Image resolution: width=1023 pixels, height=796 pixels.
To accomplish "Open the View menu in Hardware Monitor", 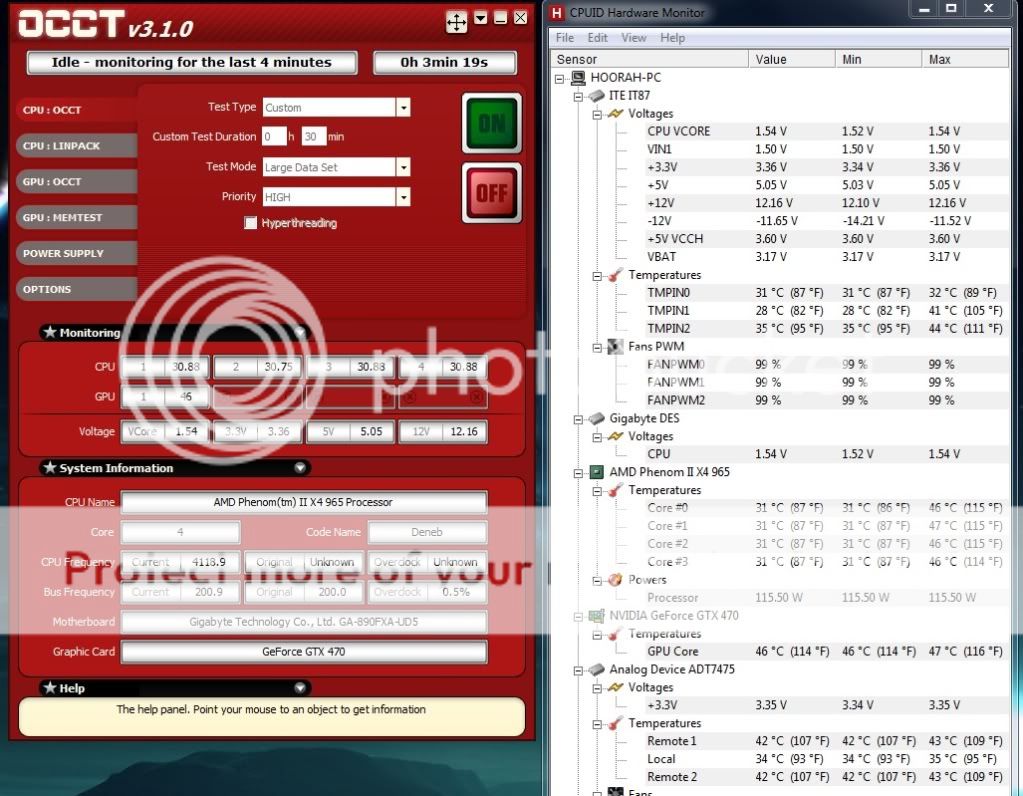I will click(634, 37).
